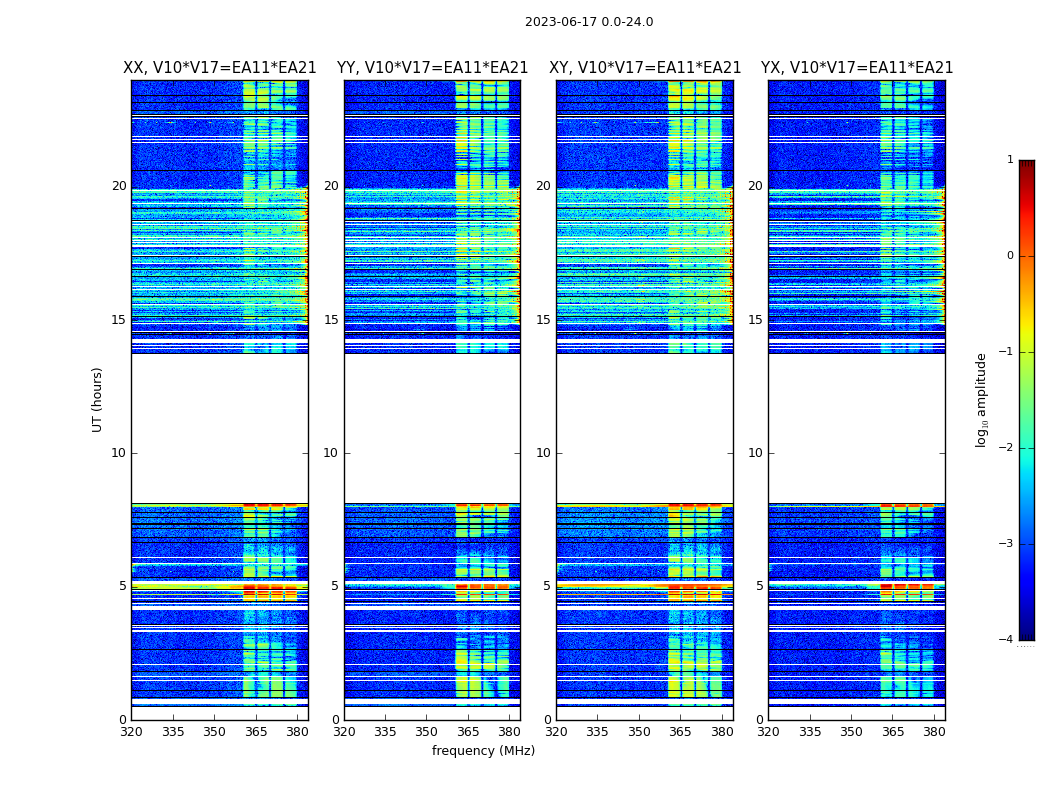
Task: Click the white data gap in YY panel
Action: 432,428
